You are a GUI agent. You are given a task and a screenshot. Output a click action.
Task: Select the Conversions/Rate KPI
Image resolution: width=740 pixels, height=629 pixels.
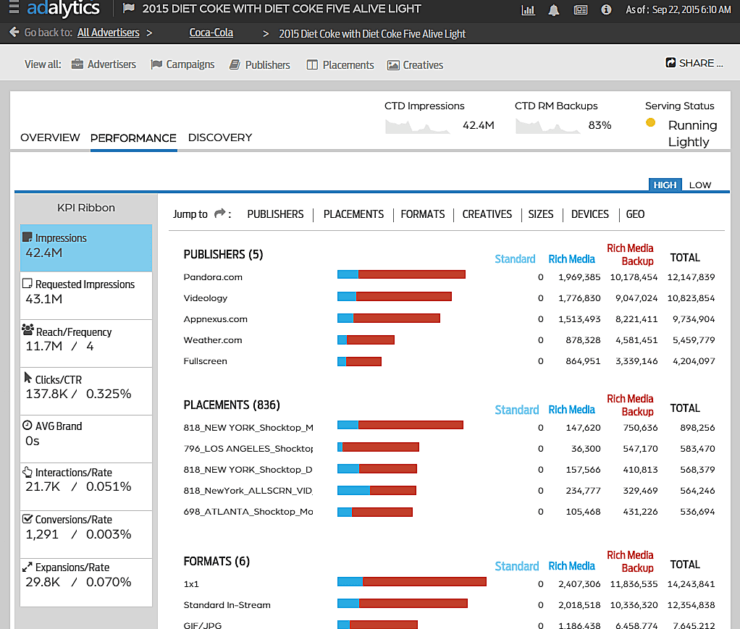(x=86, y=527)
